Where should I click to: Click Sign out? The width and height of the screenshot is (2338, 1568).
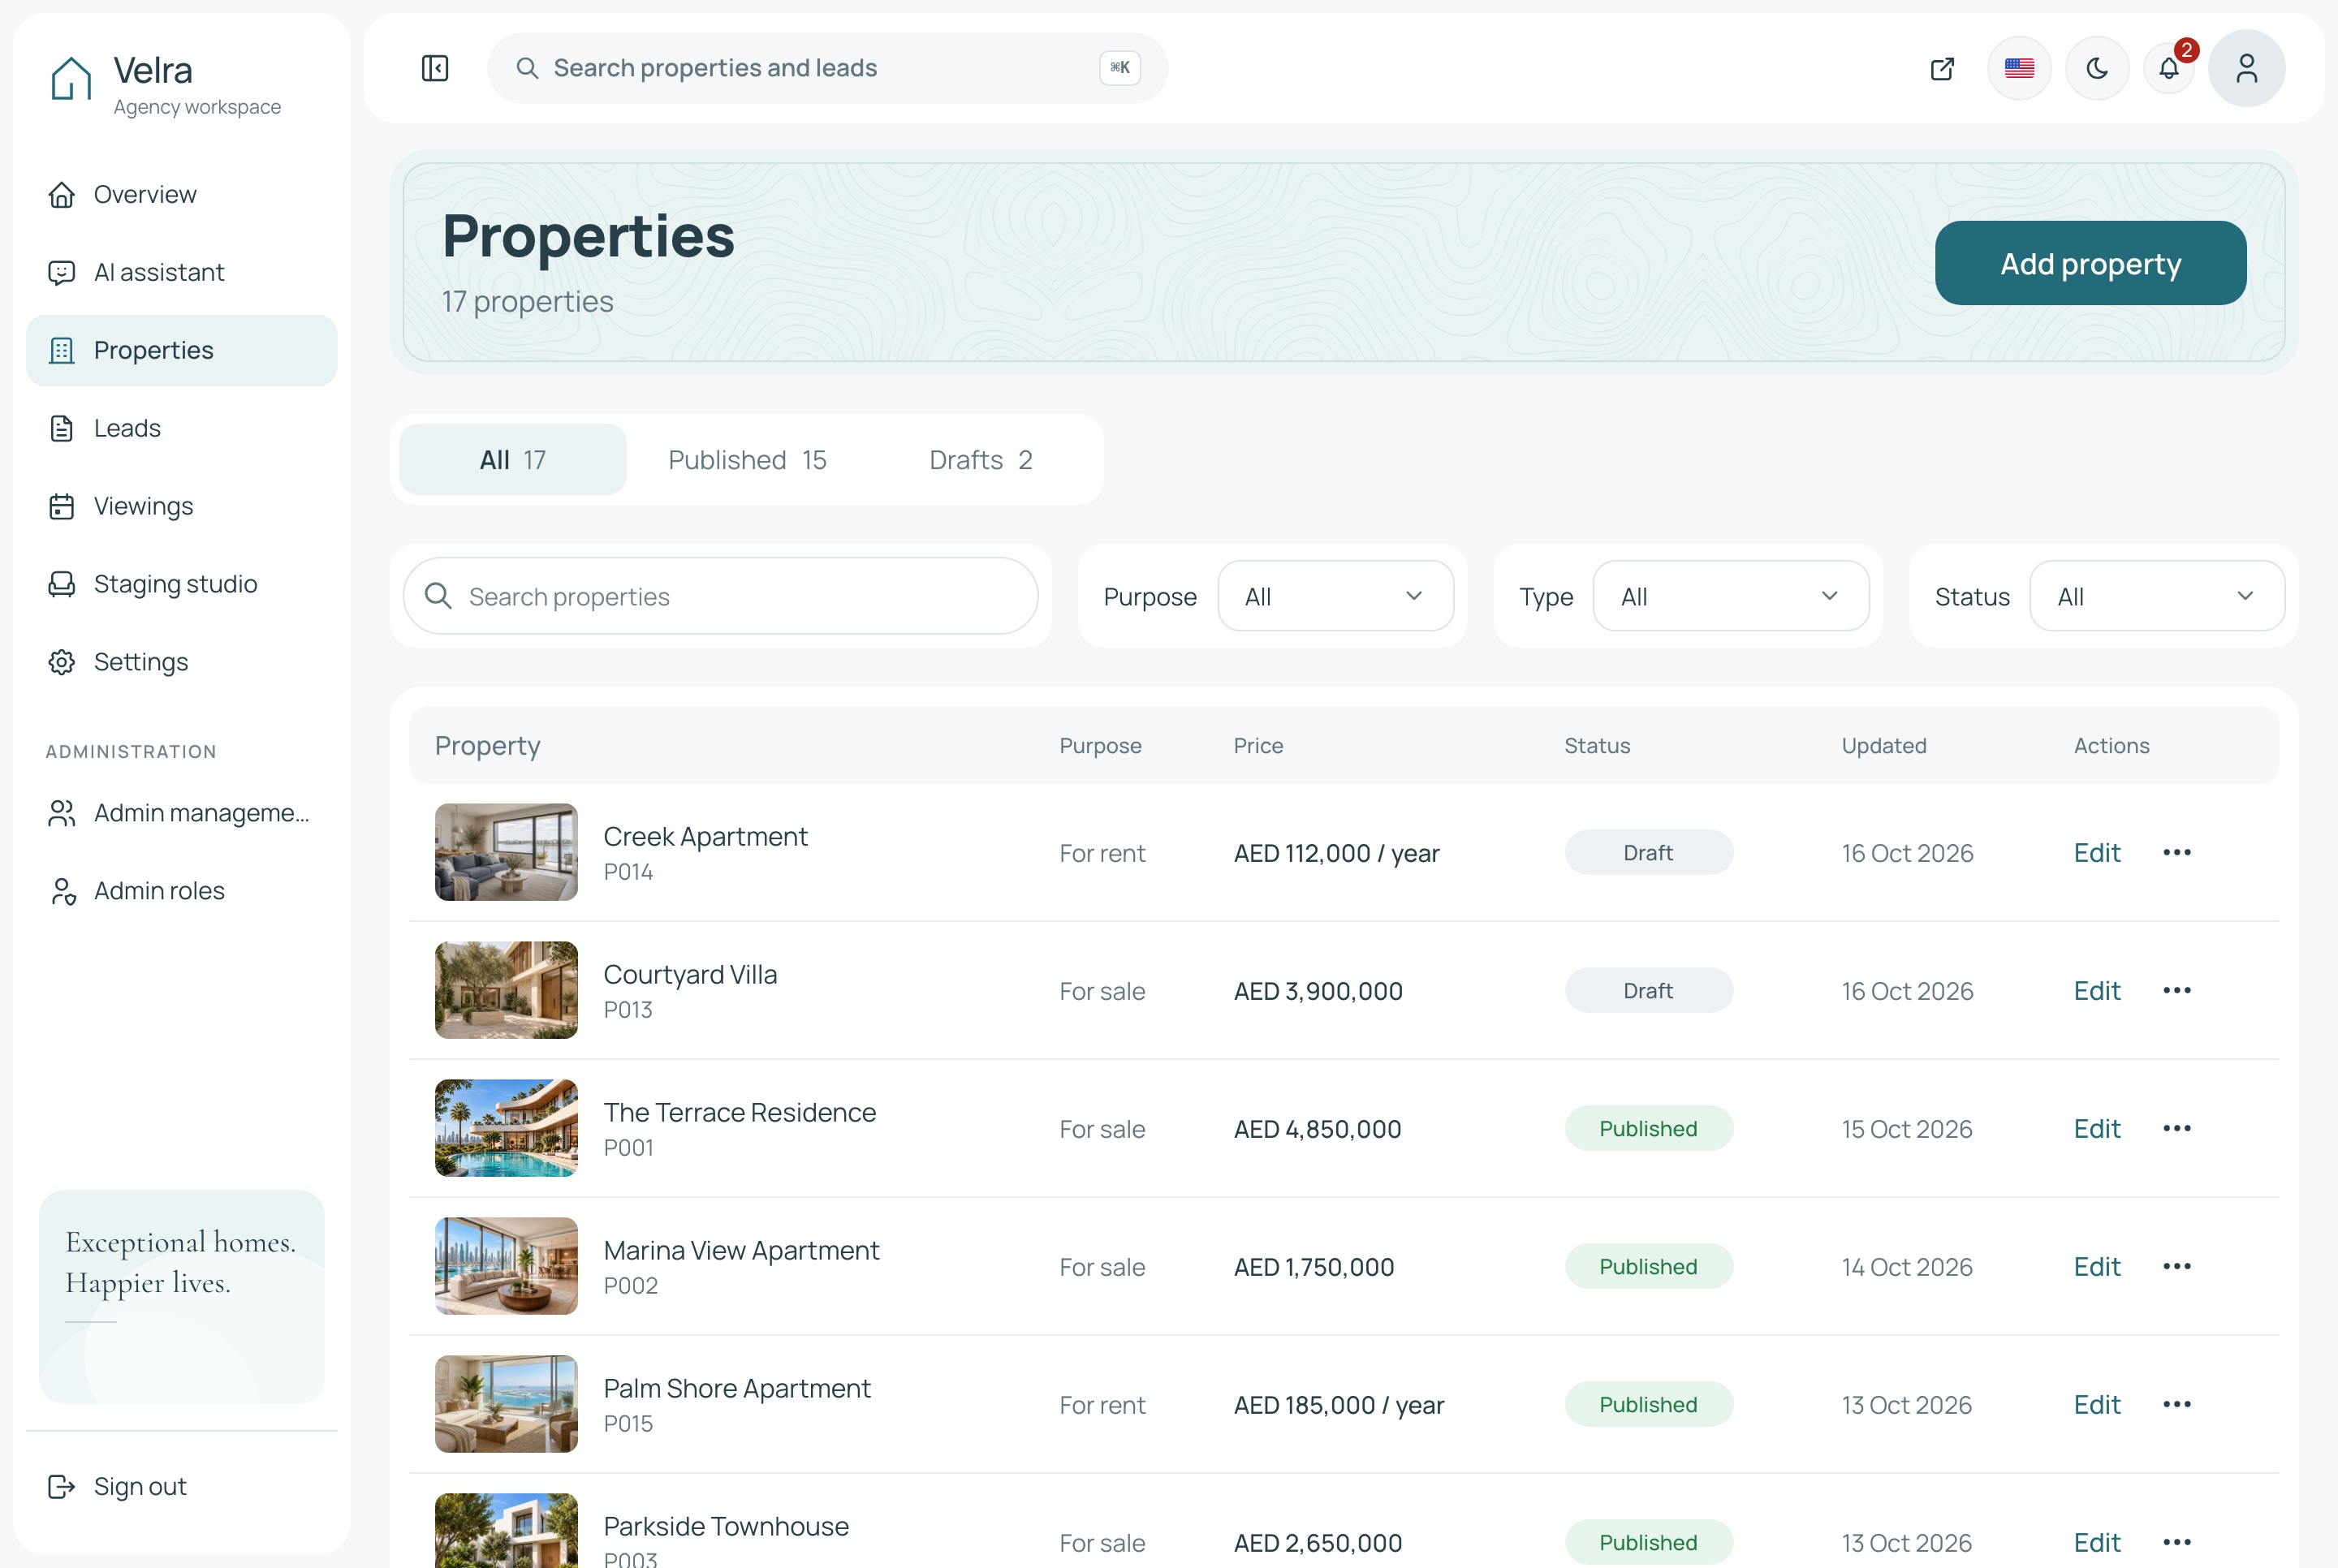[182, 1486]
